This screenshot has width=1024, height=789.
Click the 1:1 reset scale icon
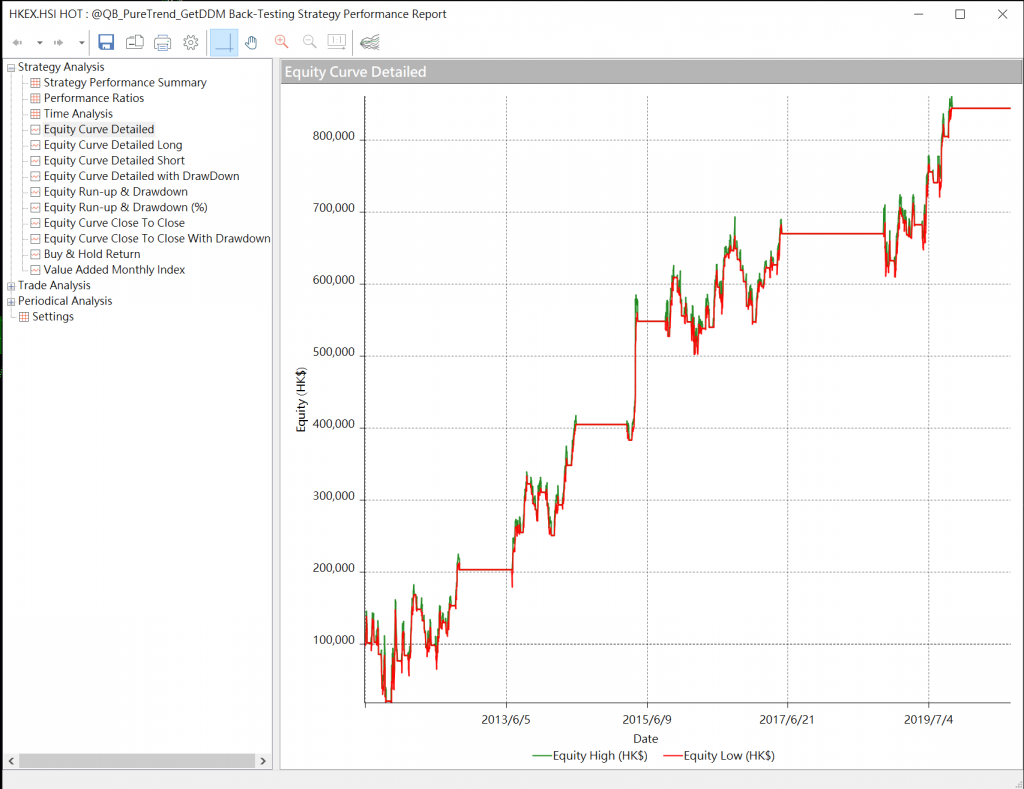click(337, 42)
